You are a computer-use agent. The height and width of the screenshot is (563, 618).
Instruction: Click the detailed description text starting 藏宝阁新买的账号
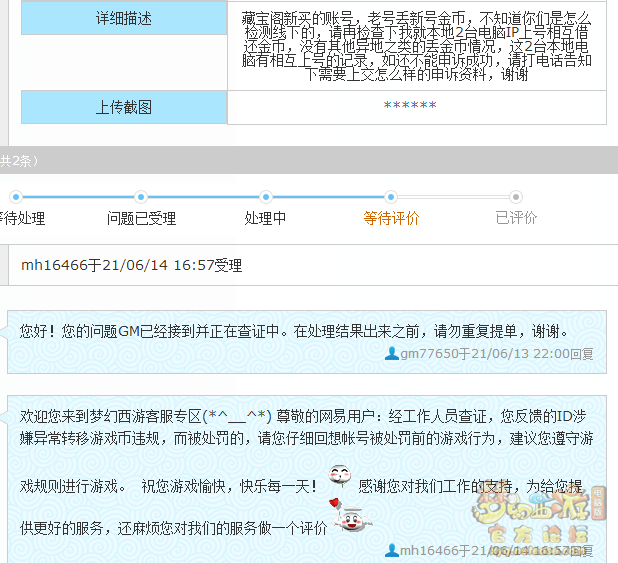click(416, 46)
